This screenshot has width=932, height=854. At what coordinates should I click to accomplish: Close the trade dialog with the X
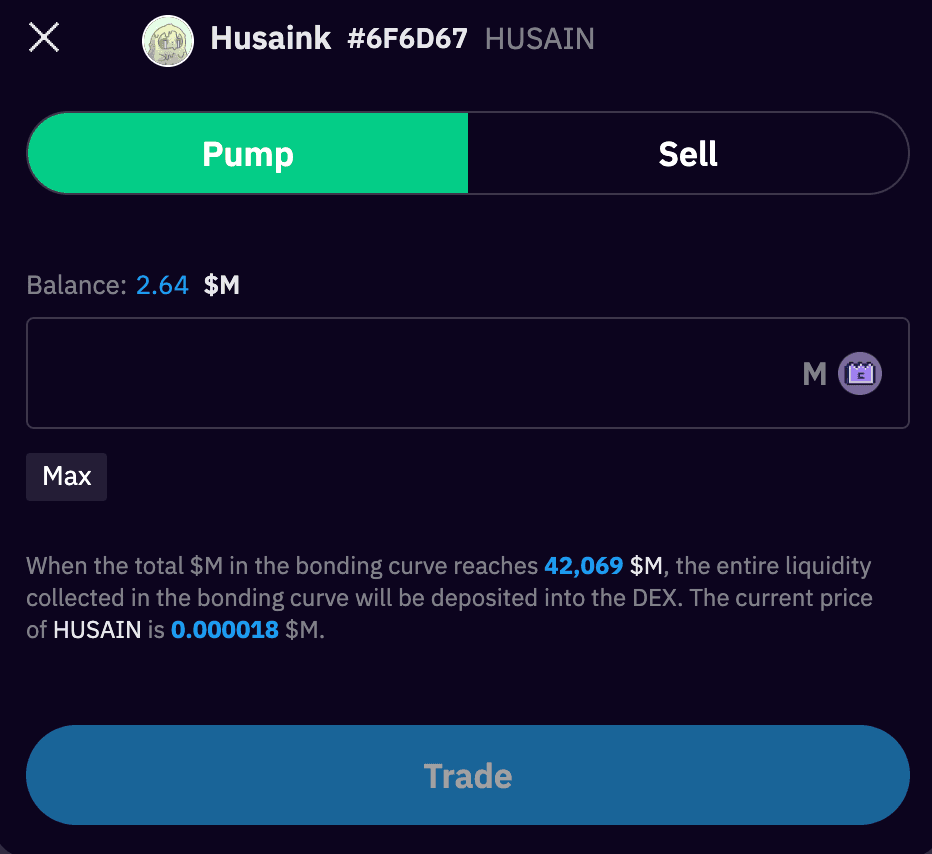click(x=45, y=39)
